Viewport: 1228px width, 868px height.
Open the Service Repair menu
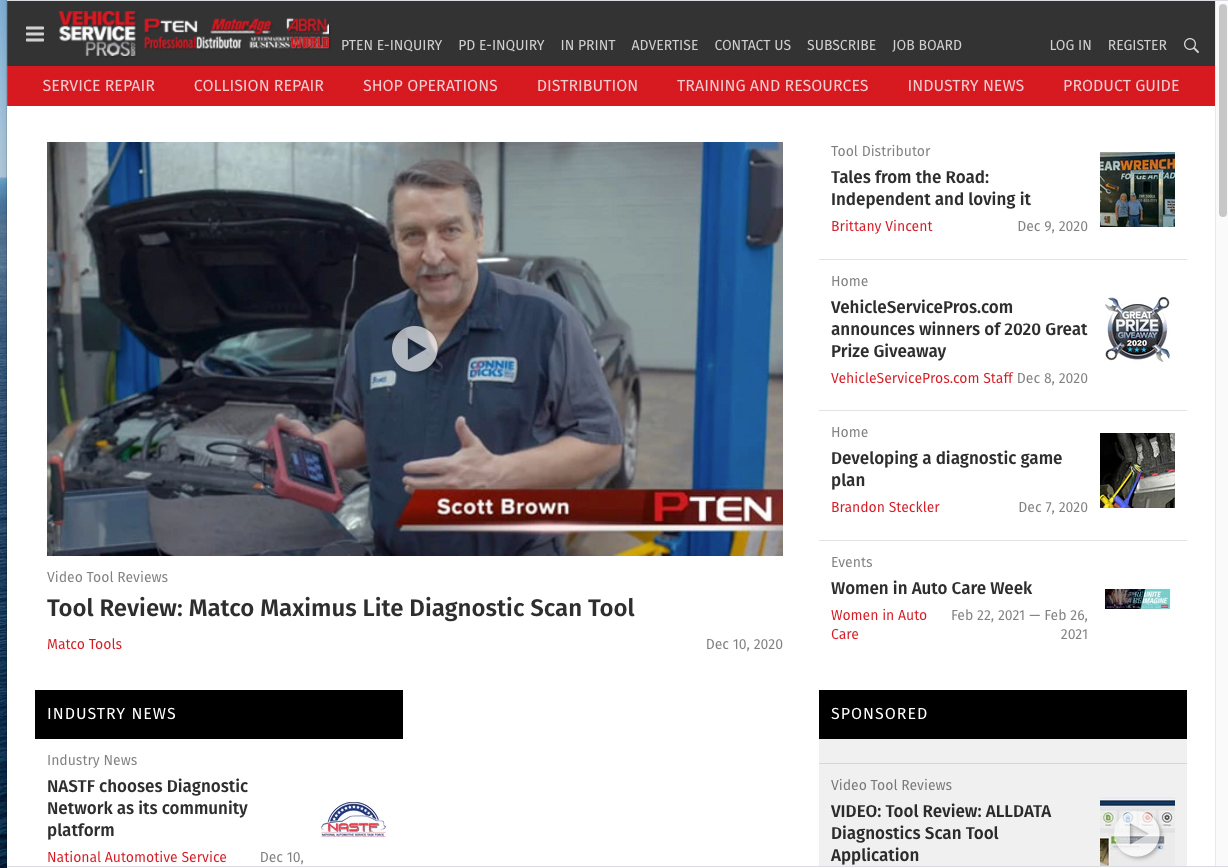point(99,86)
